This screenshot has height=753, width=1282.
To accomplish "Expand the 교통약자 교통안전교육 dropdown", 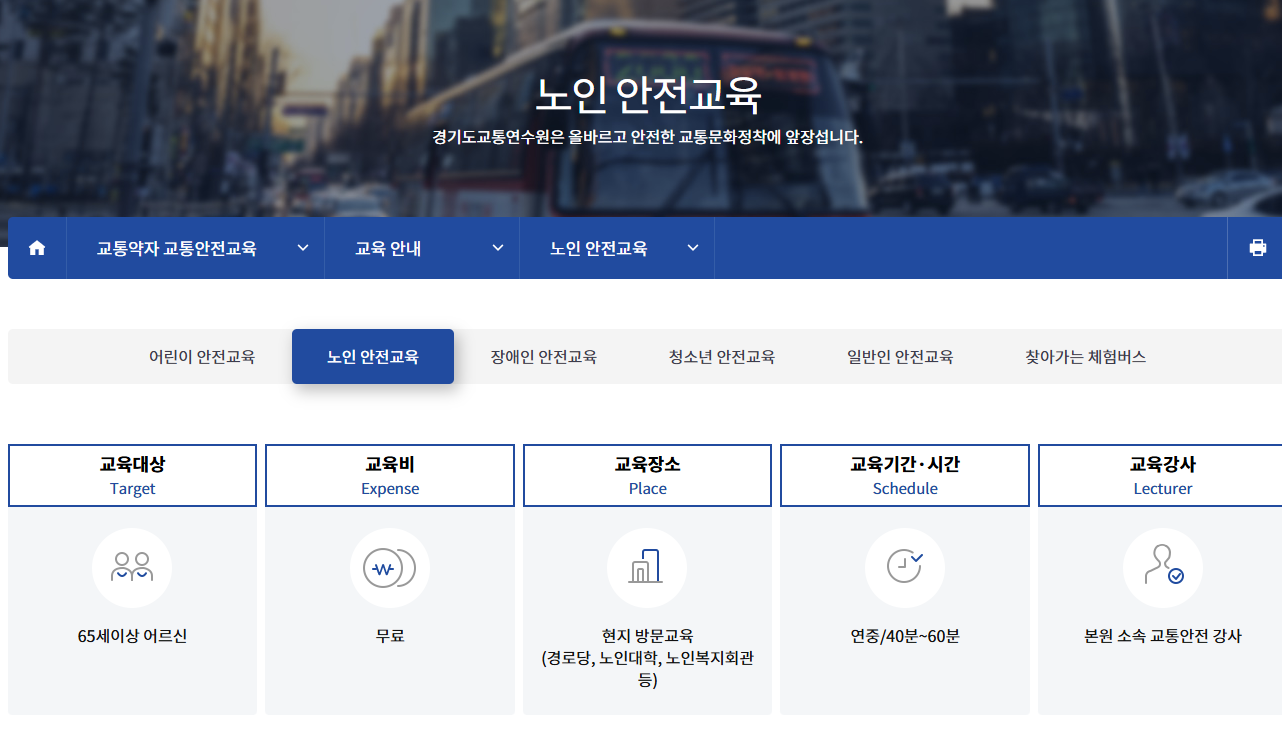I will 196,248.
